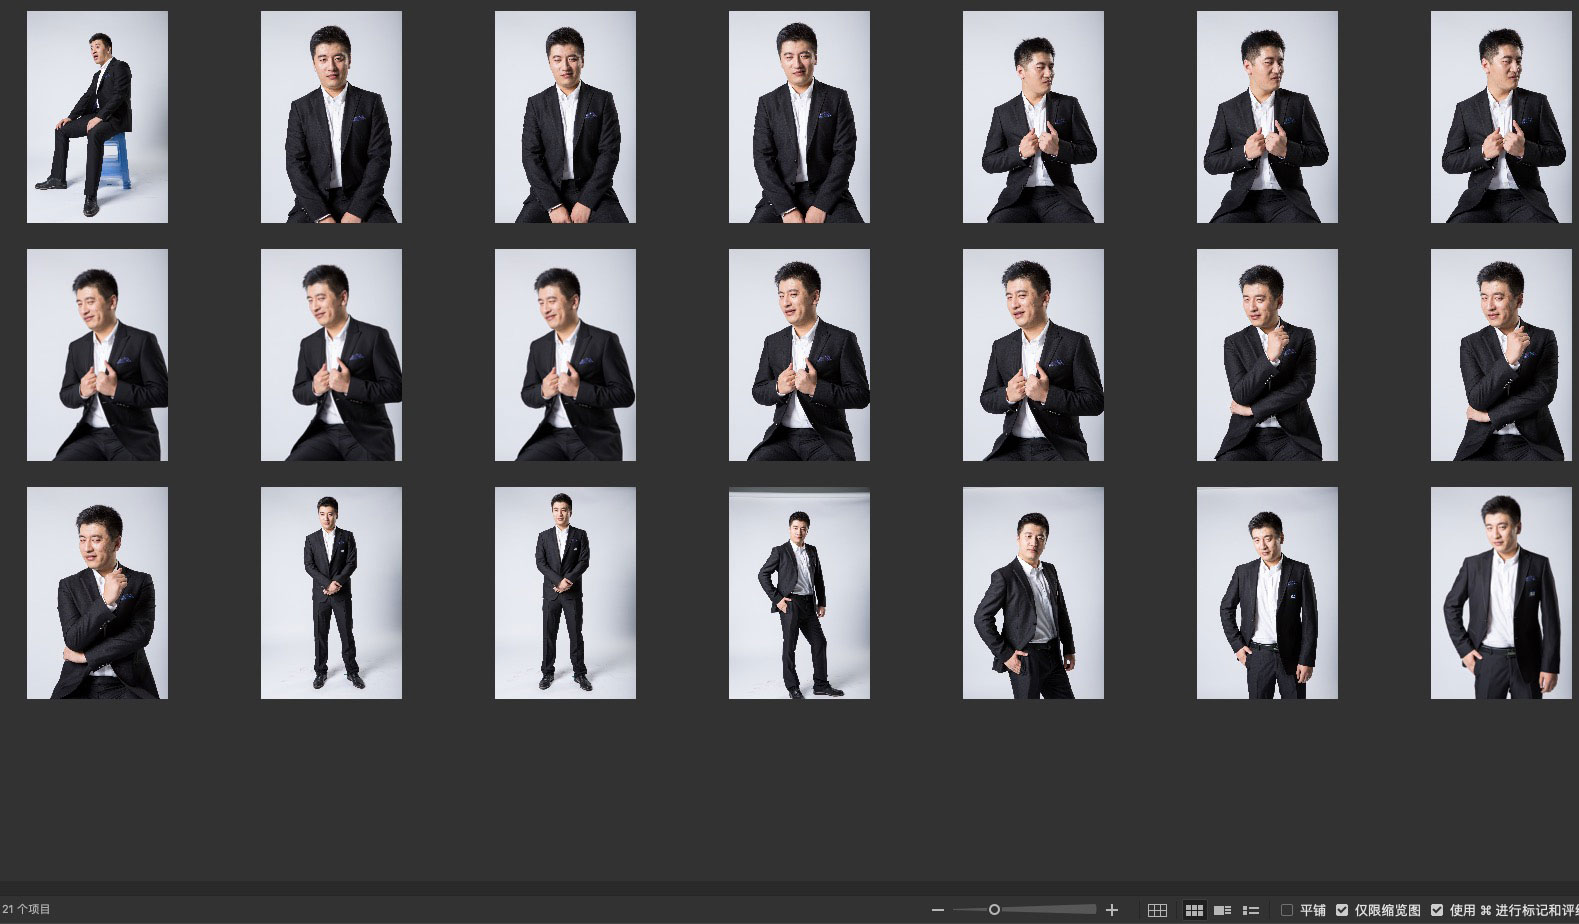Enable the 平铺 checkbox
Viewport: 1579px width, 924px height.
point(1287,910)
